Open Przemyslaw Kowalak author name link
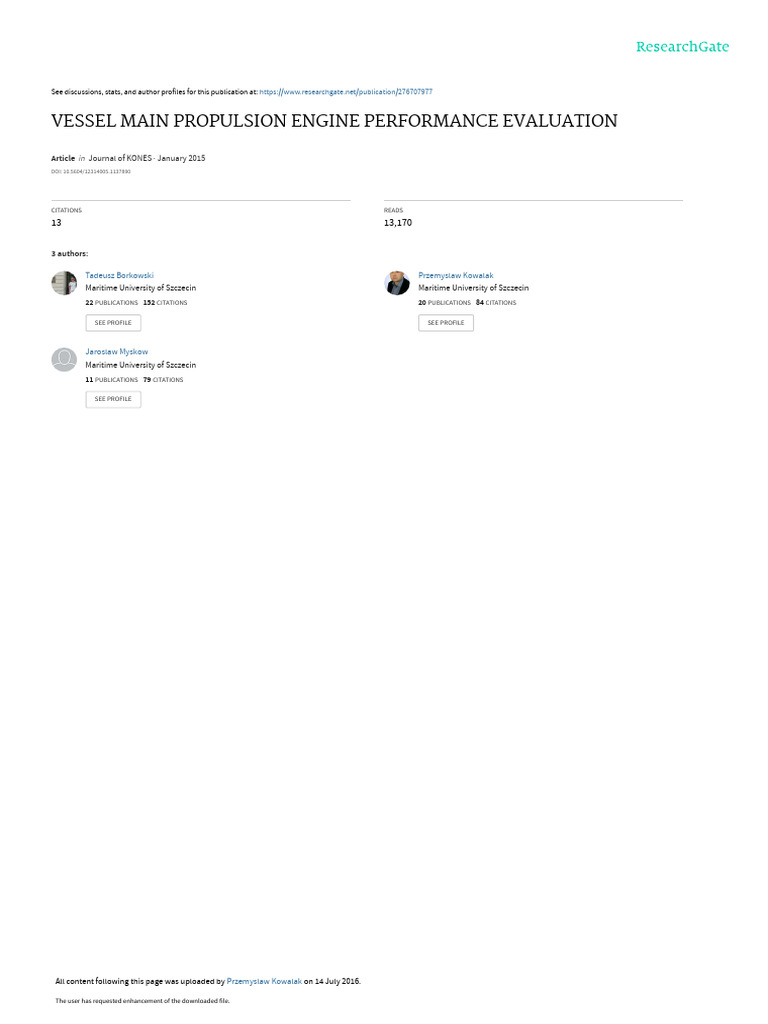 (456, 276)
